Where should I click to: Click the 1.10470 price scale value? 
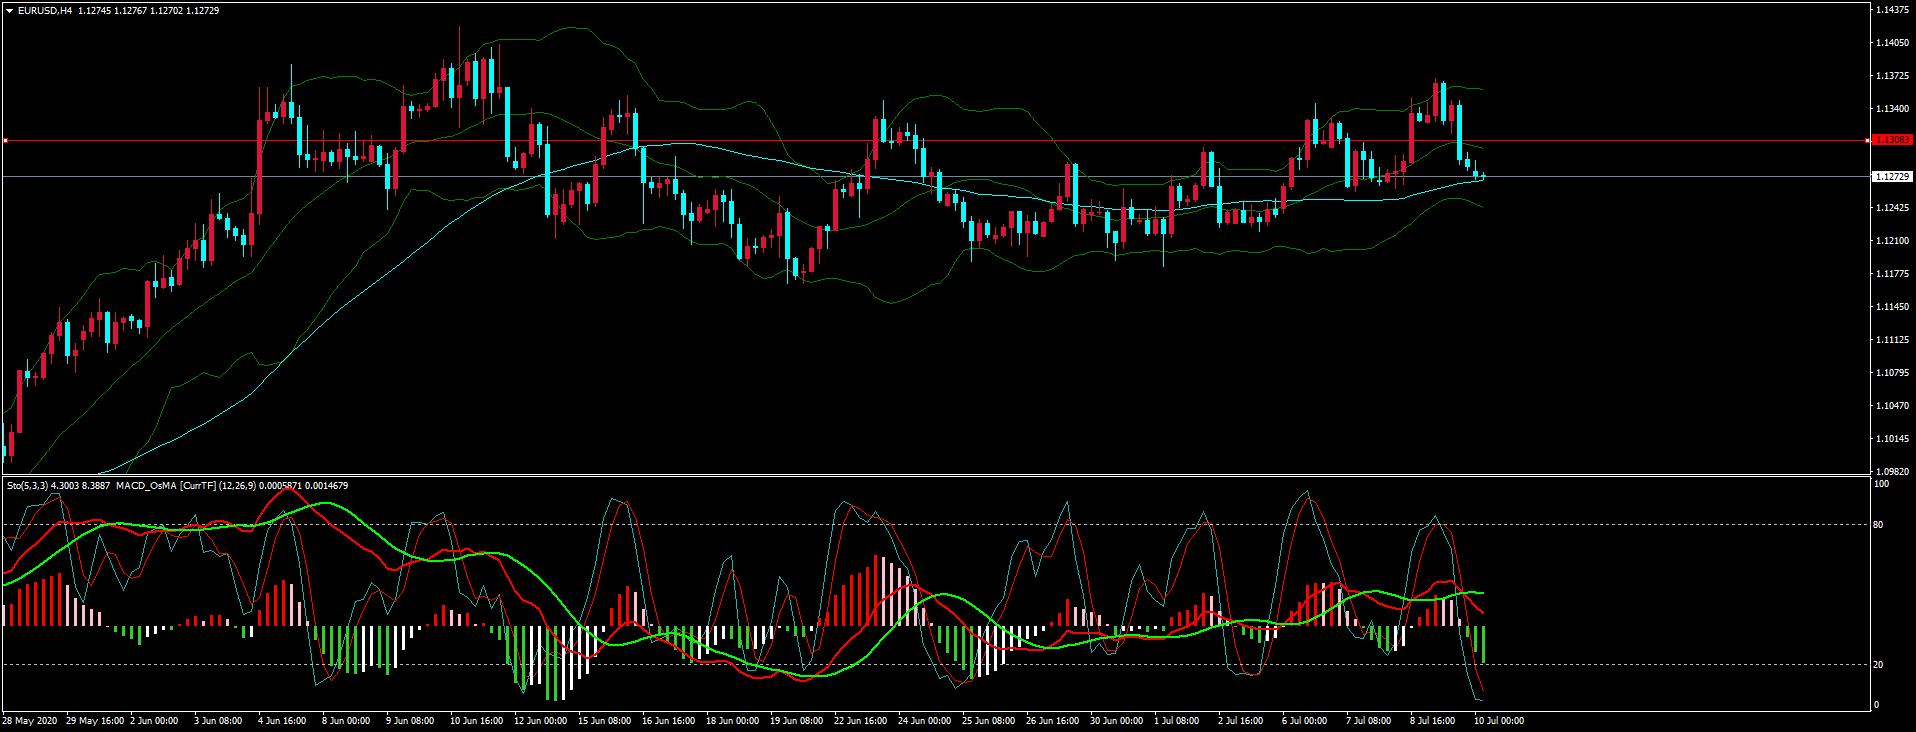point(1893,406)
